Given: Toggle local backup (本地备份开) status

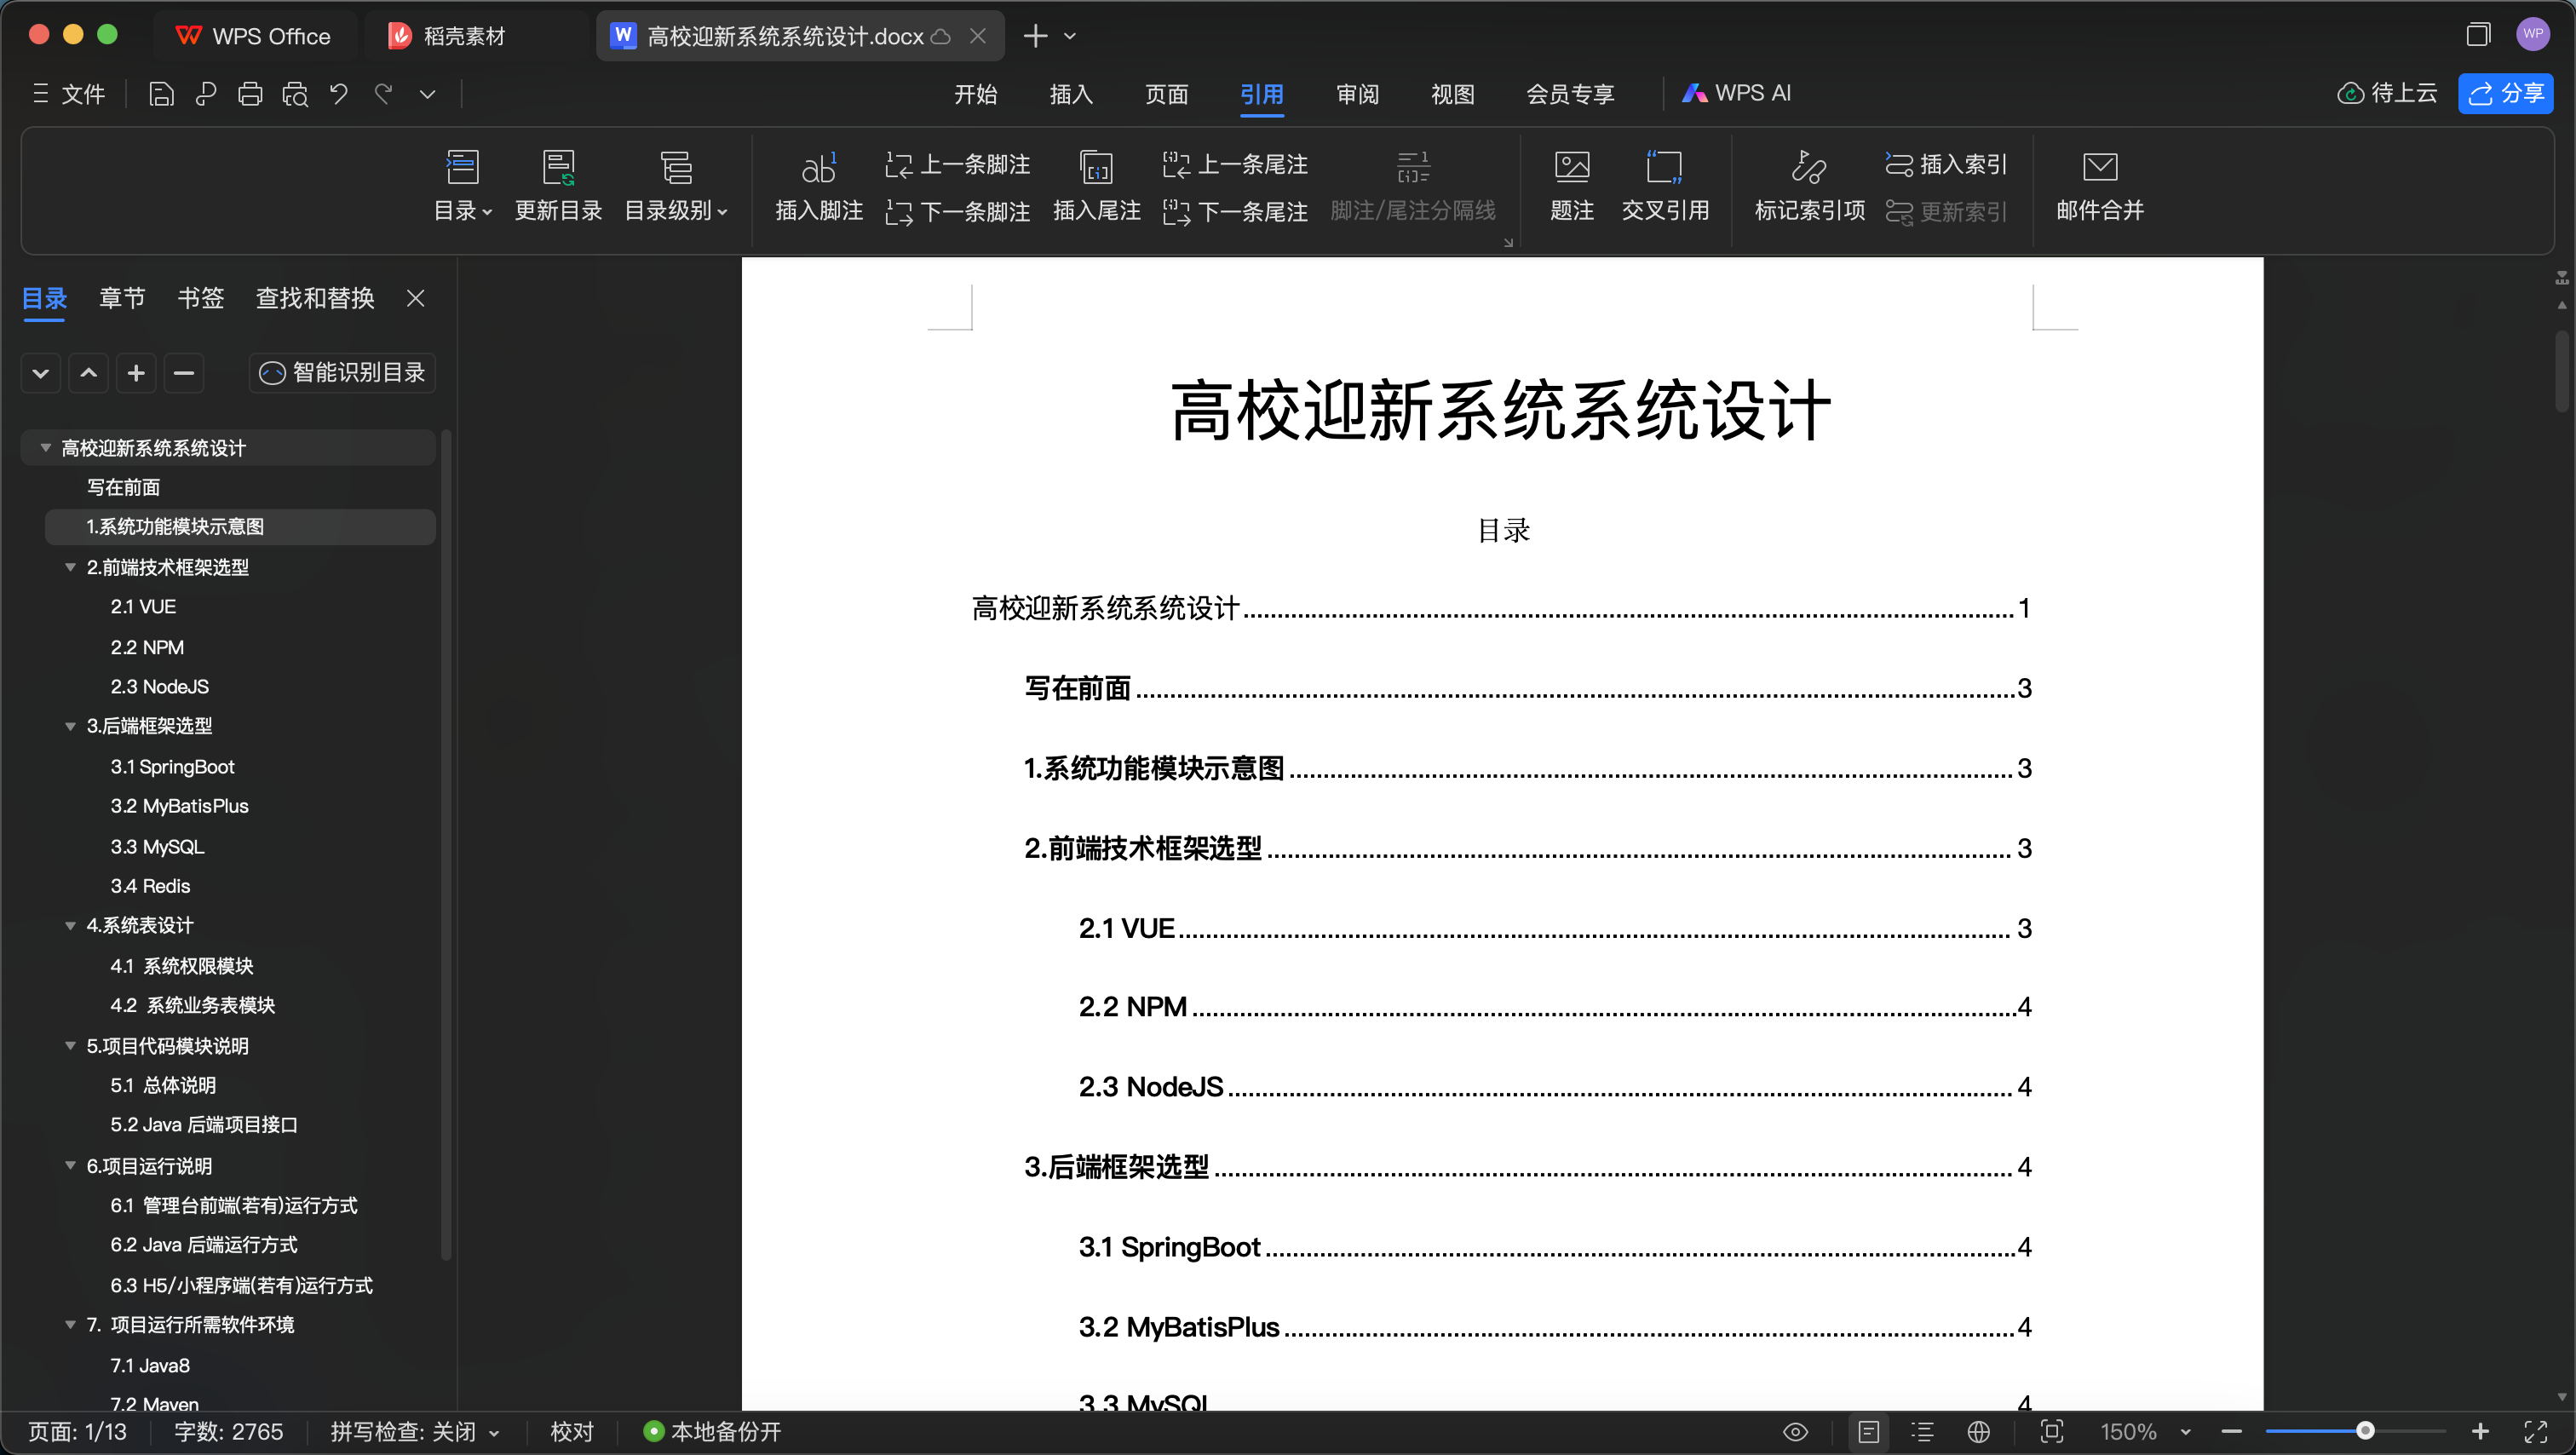Looking at the screenshot, I should tap(713, 1431).
